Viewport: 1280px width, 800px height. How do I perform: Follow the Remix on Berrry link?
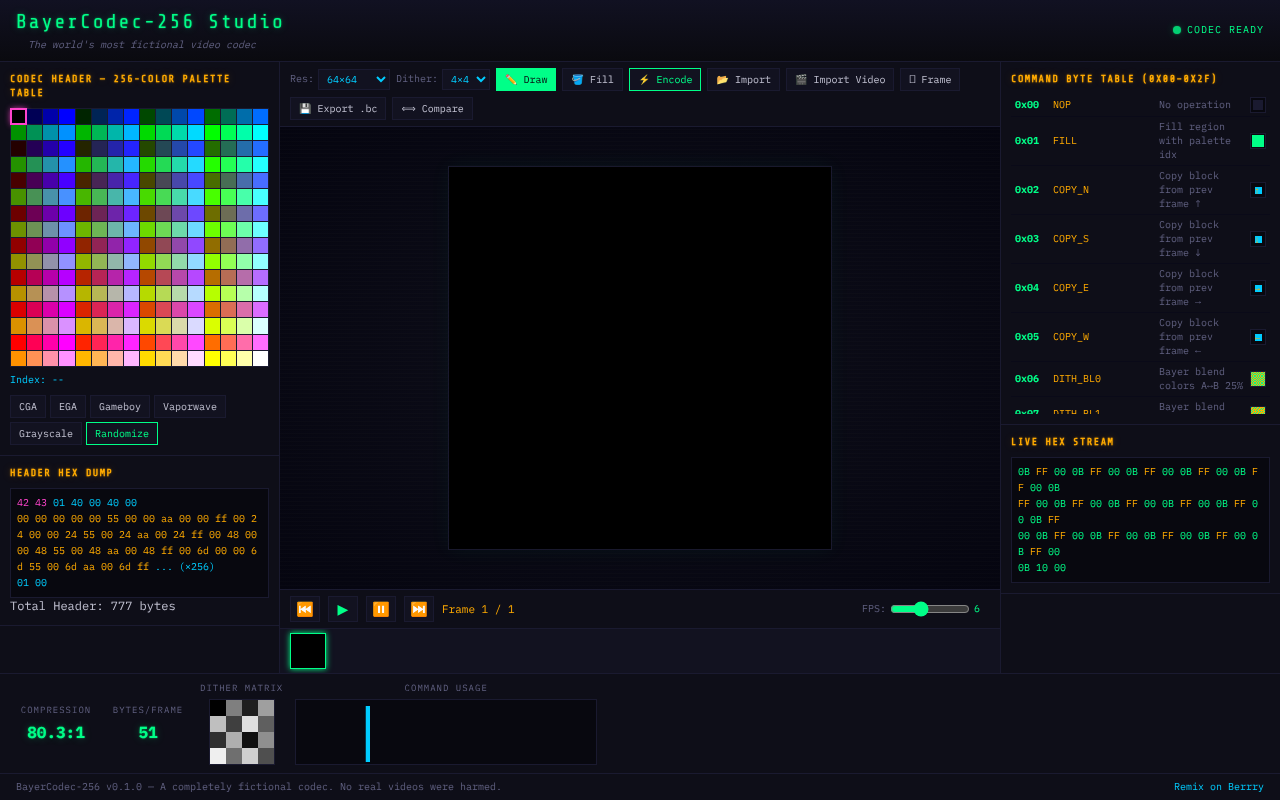coord(1219,787)
